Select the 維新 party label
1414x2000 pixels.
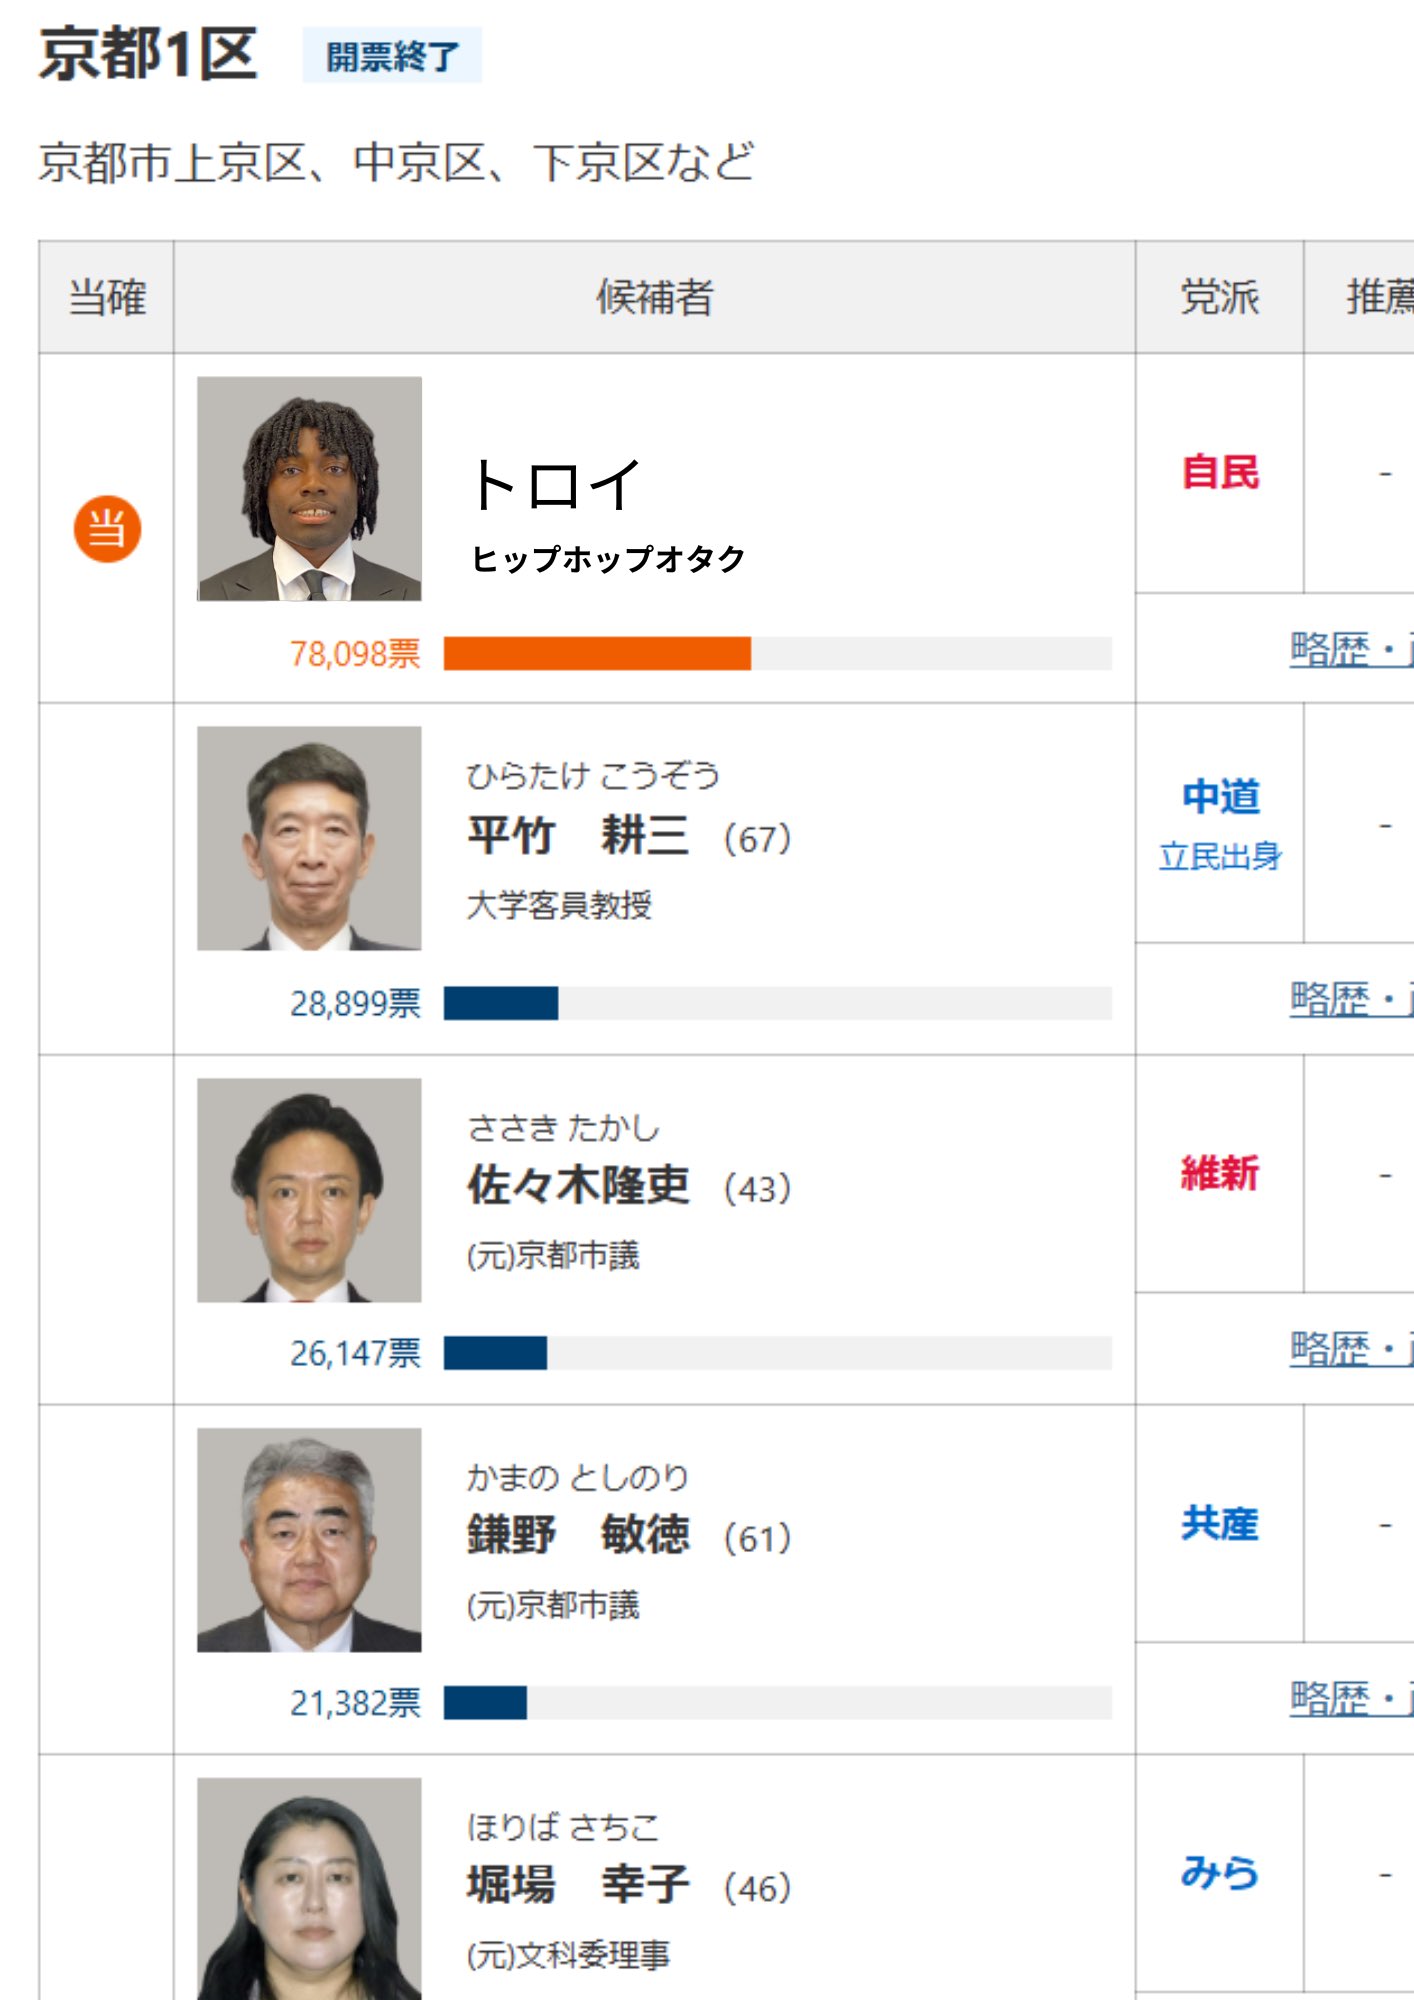[1219, 1173]
